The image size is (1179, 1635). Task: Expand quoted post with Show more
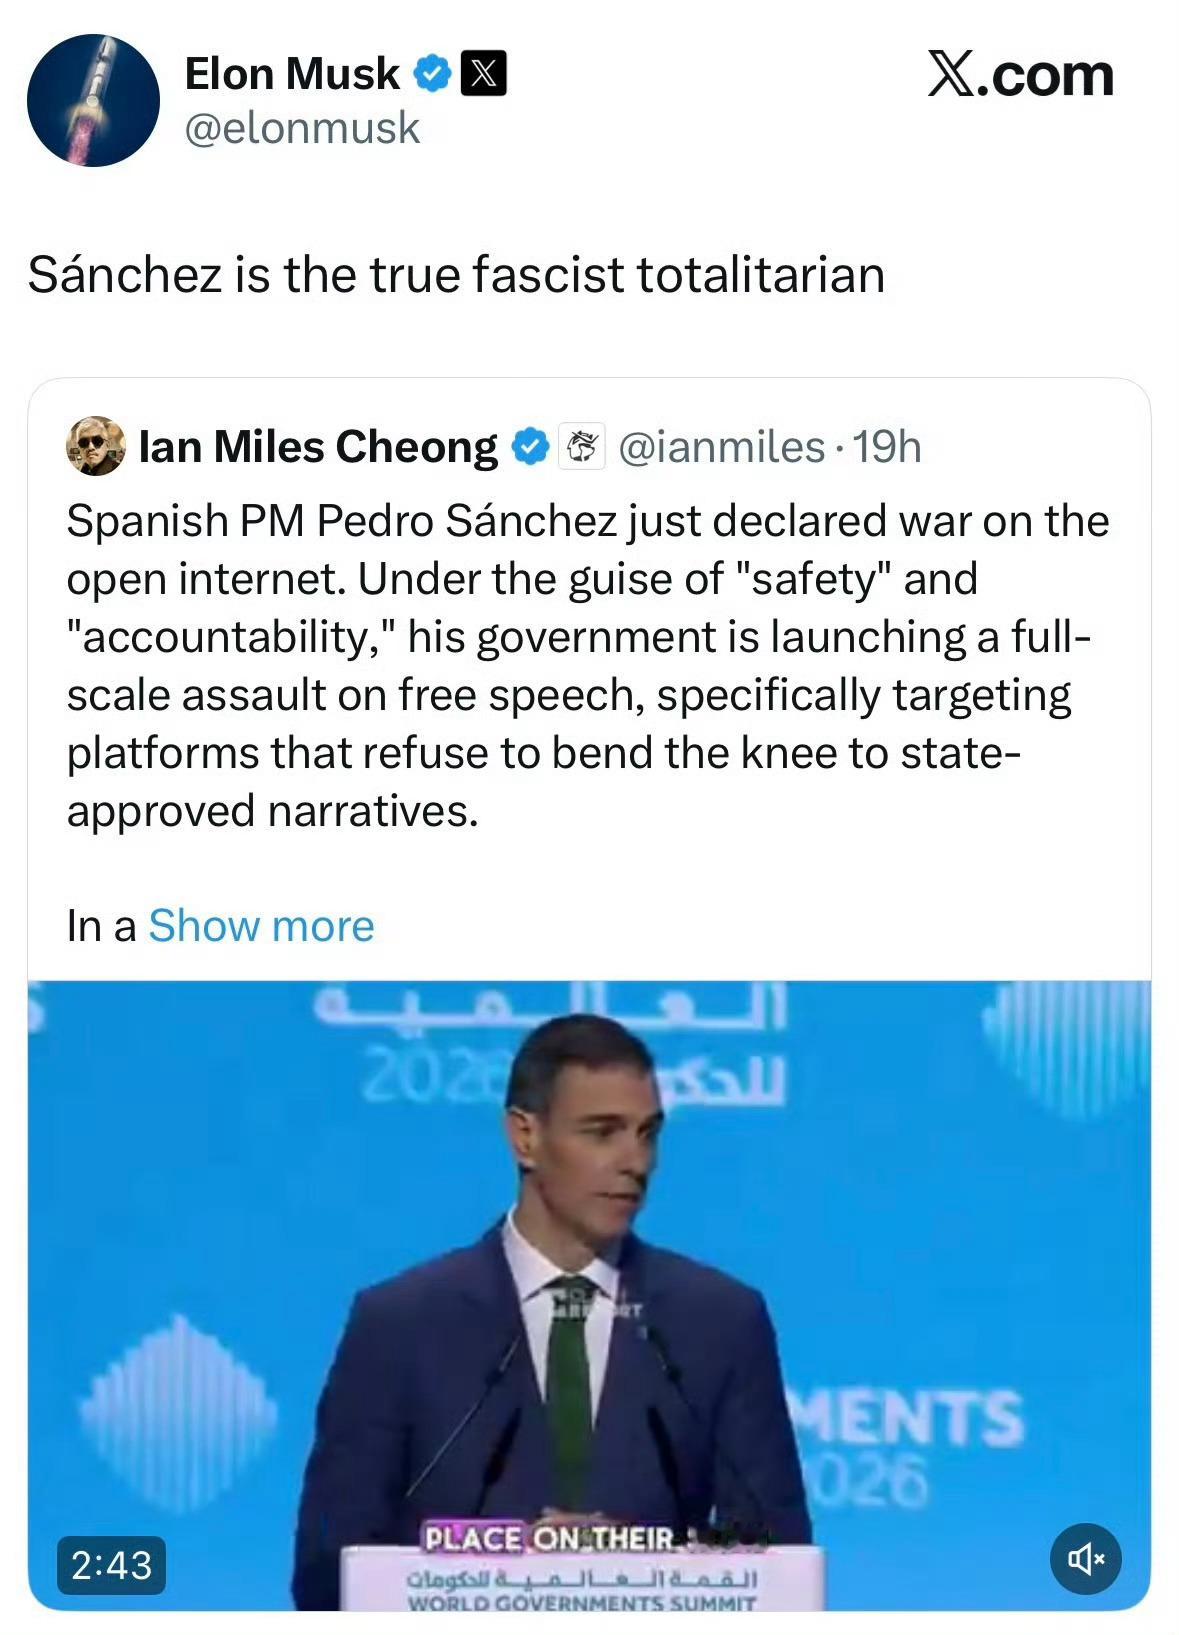pyautogui.click(x=261, y=926)
